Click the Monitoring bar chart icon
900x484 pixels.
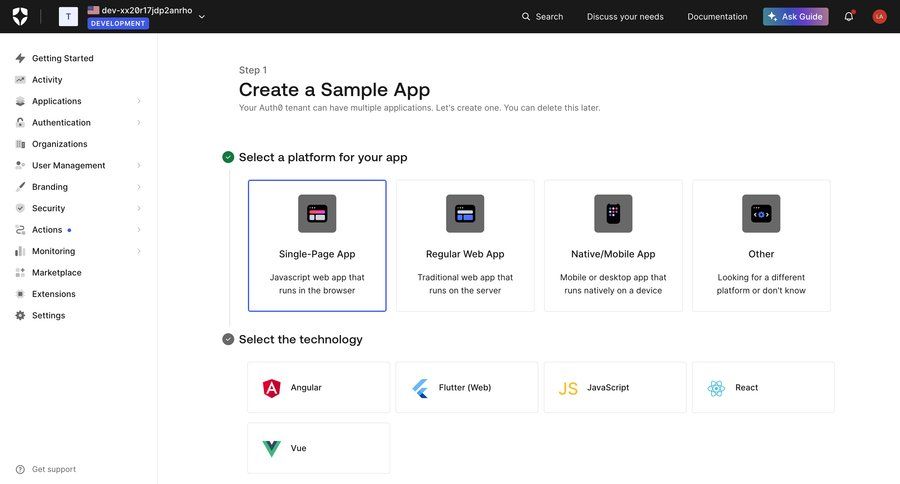point(20,251)
